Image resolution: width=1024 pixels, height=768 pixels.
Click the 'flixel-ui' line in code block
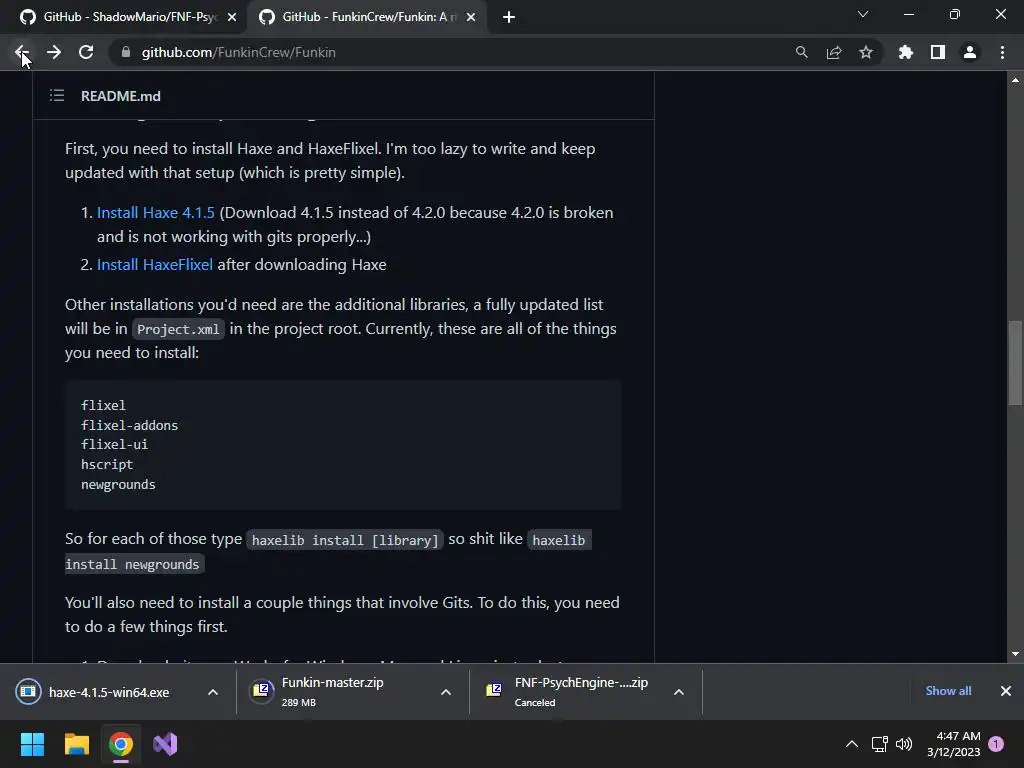pos(114,445)
